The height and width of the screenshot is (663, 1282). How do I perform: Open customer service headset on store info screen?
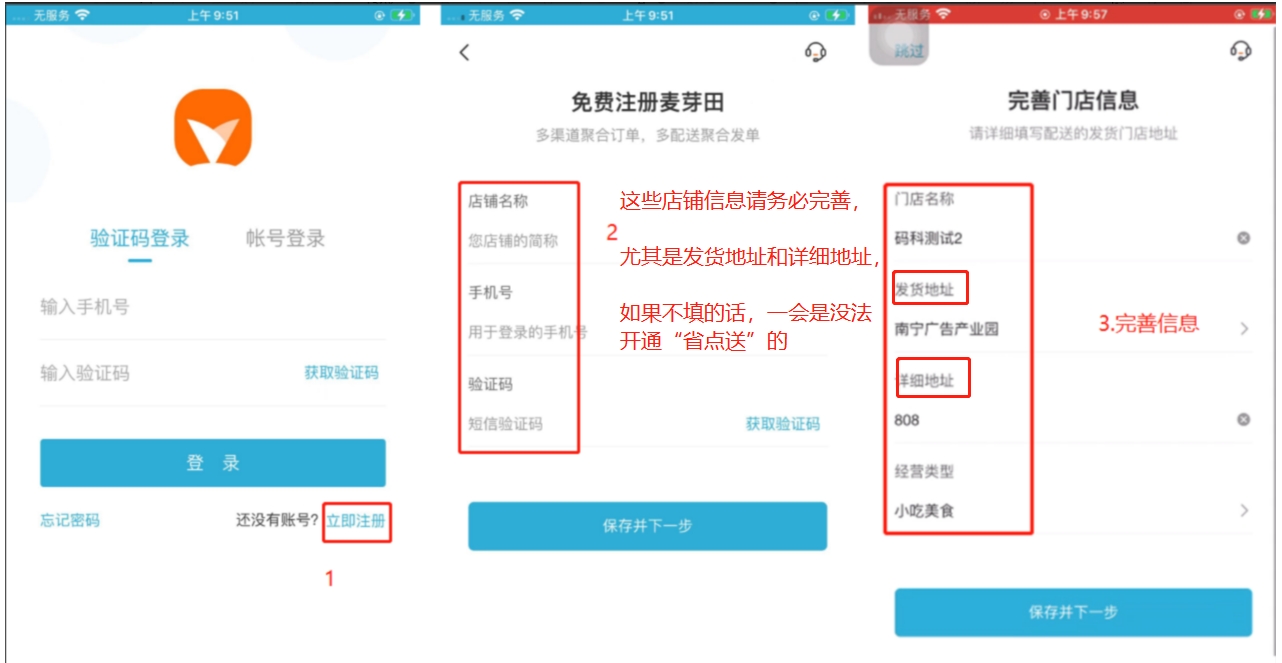[x=1241, y=51]
